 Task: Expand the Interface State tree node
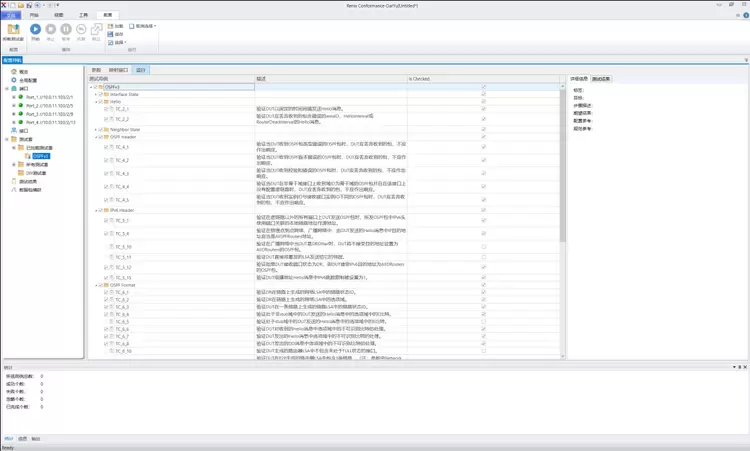96,94
